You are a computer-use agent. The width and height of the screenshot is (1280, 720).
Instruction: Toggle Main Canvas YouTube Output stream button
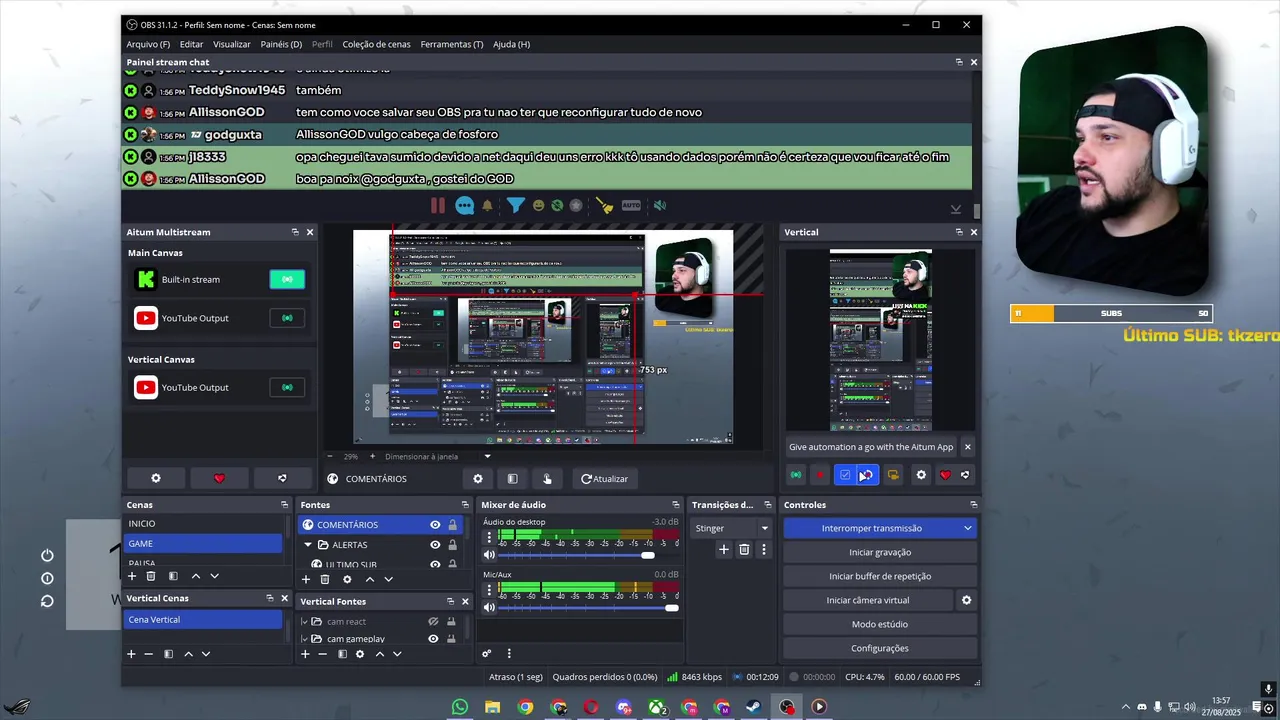click(287, 318)
